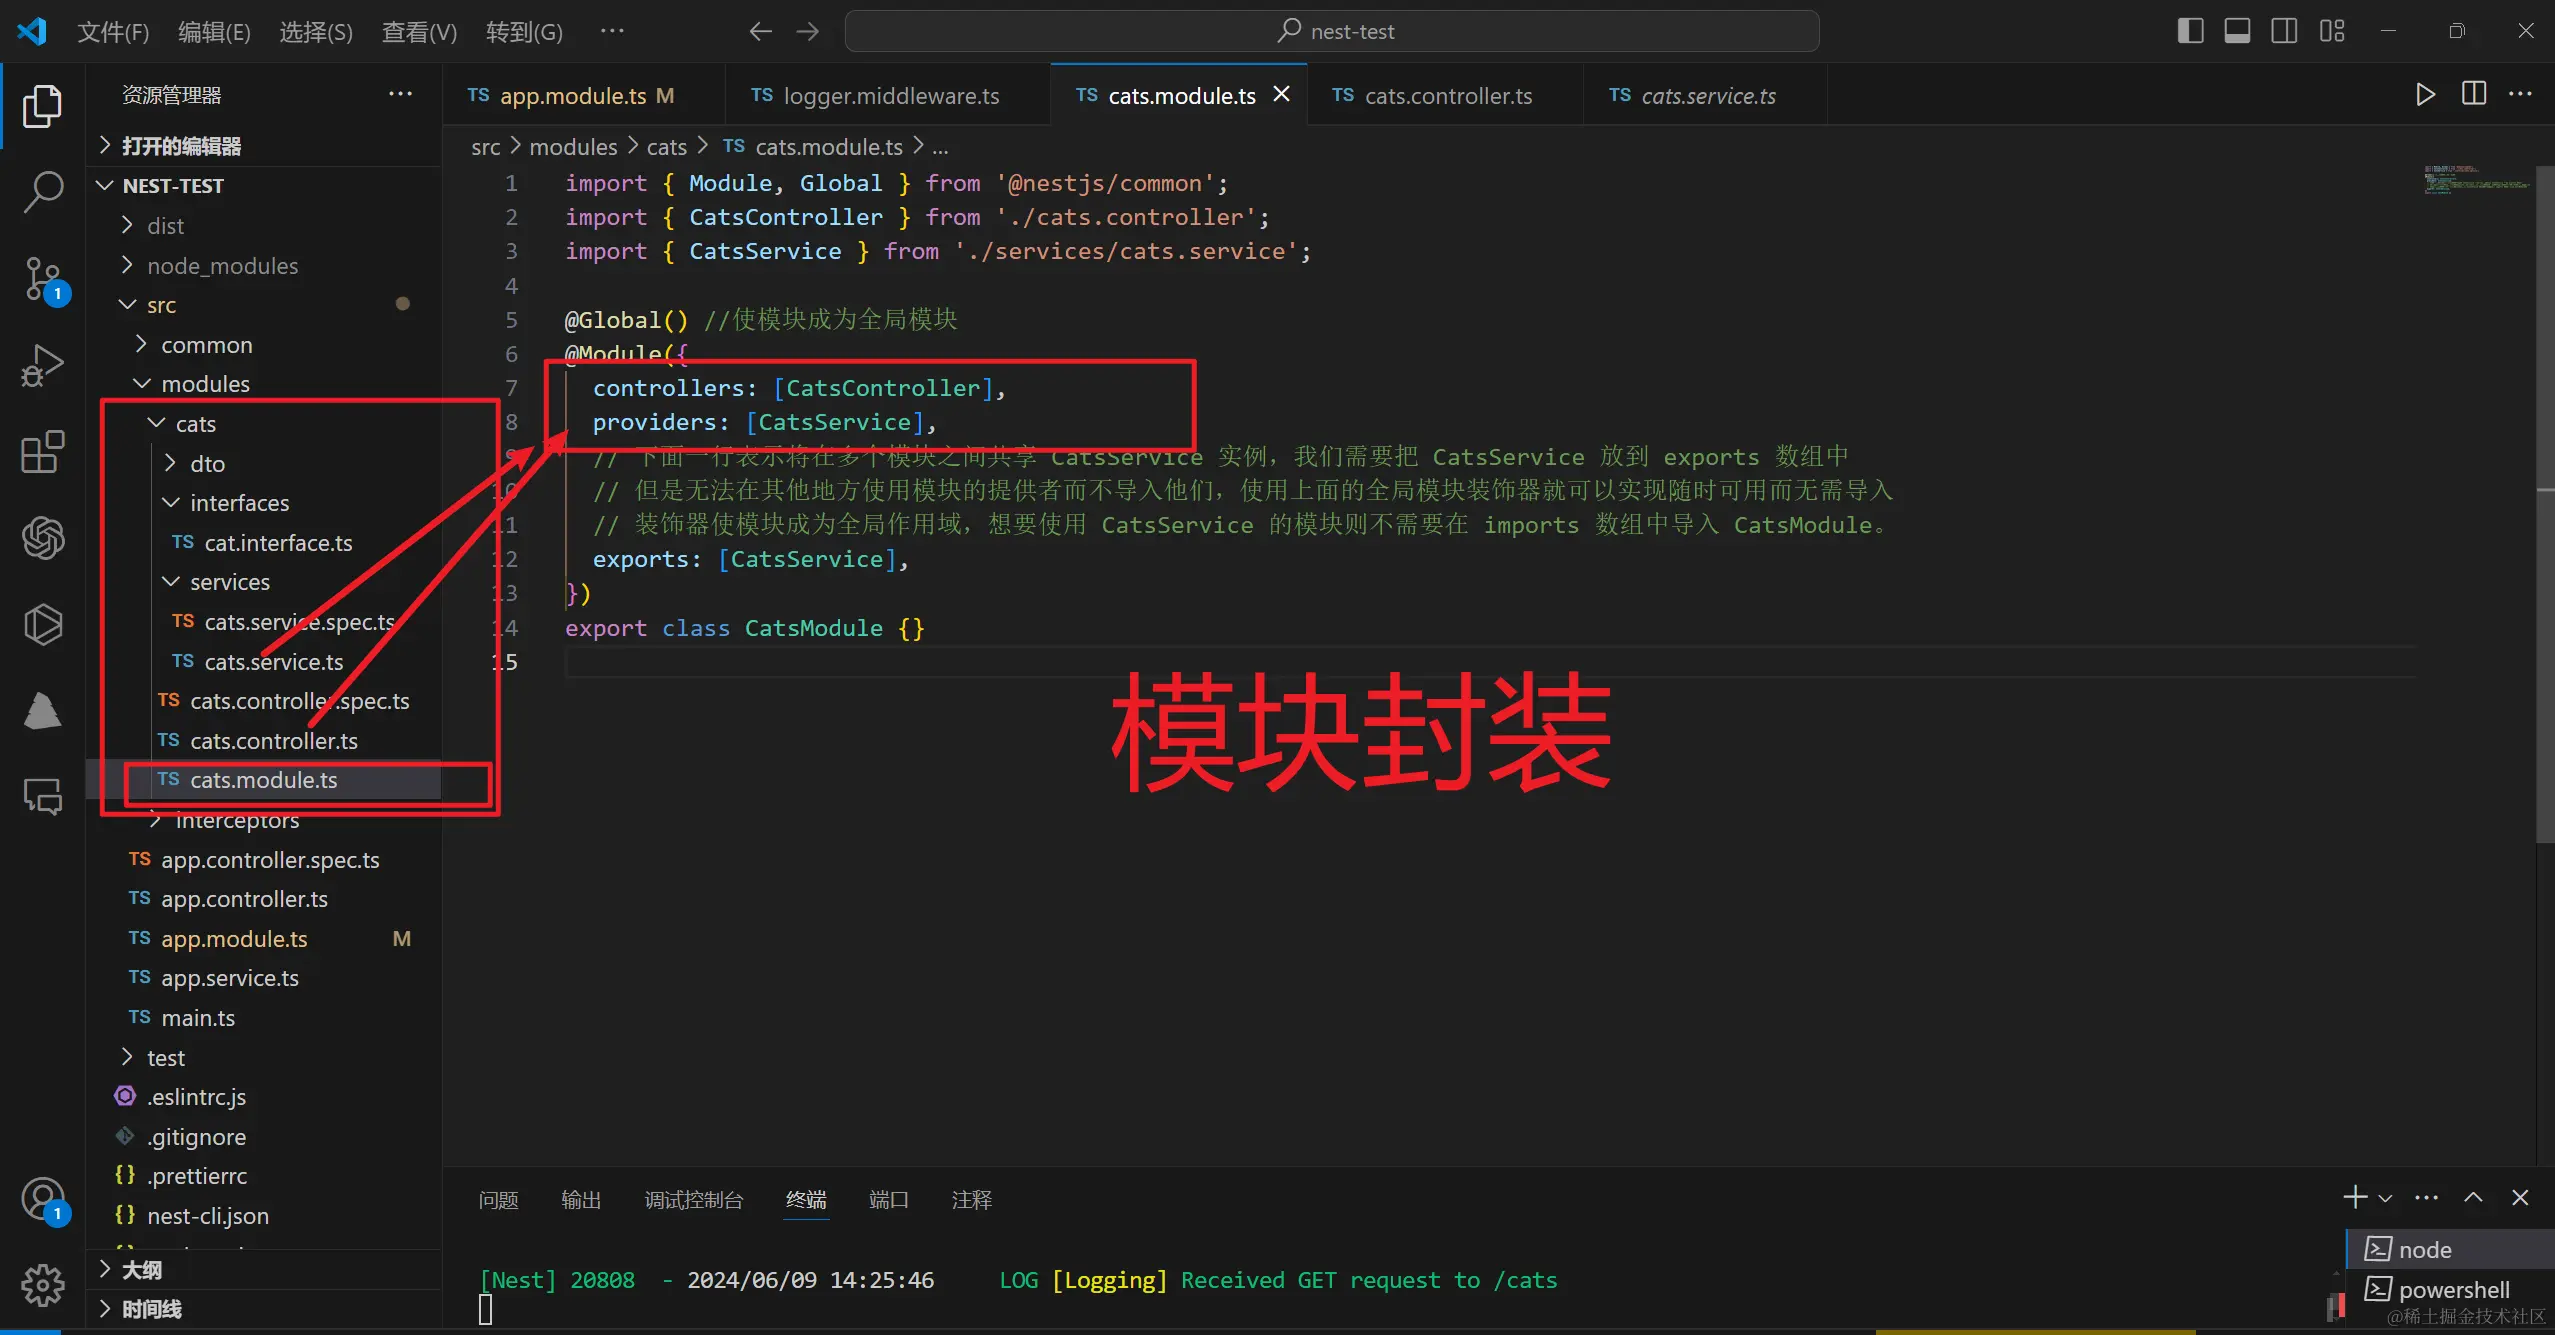The width and height of the screenshot is (2555, 1335).
Task: Switch to the app.module.ts tab
Action: coord(583,95)
